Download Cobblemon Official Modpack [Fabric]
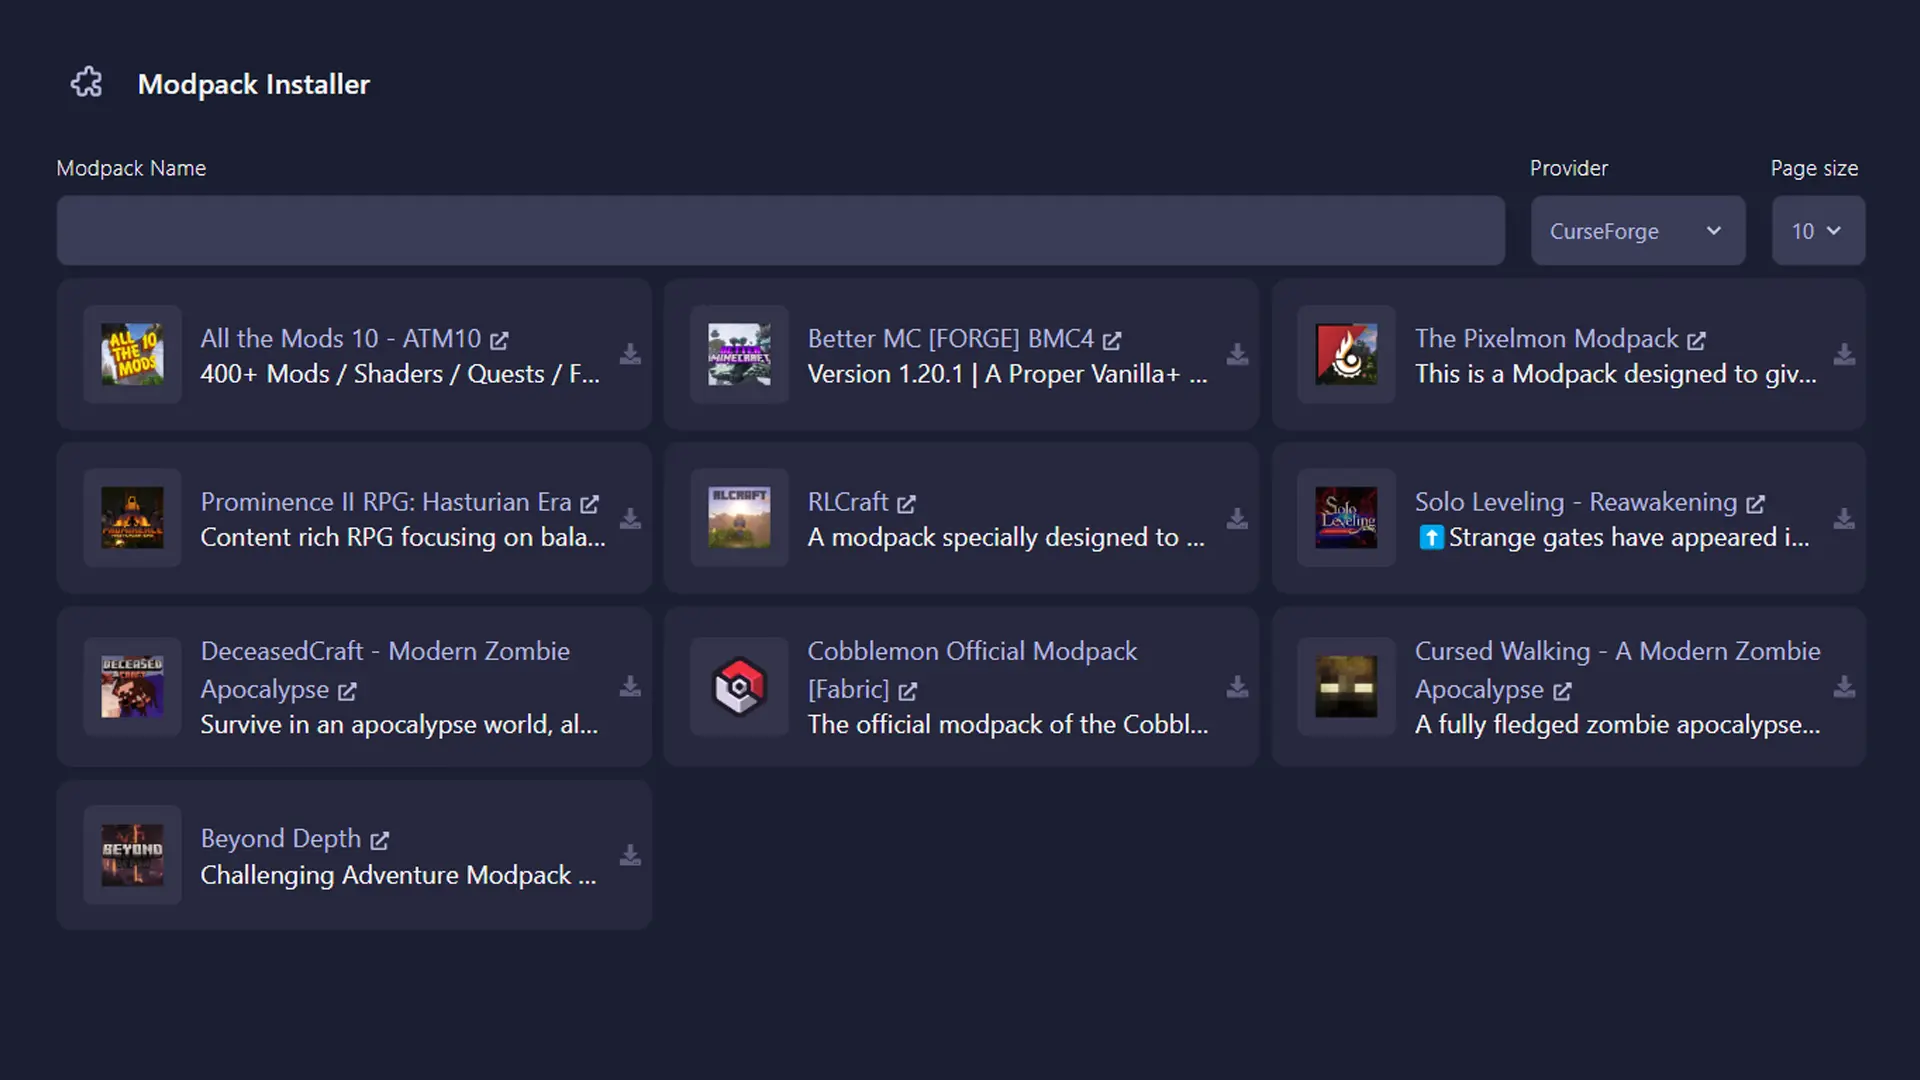This screenshot has width=1920, height=1080. coord(1237,687)
